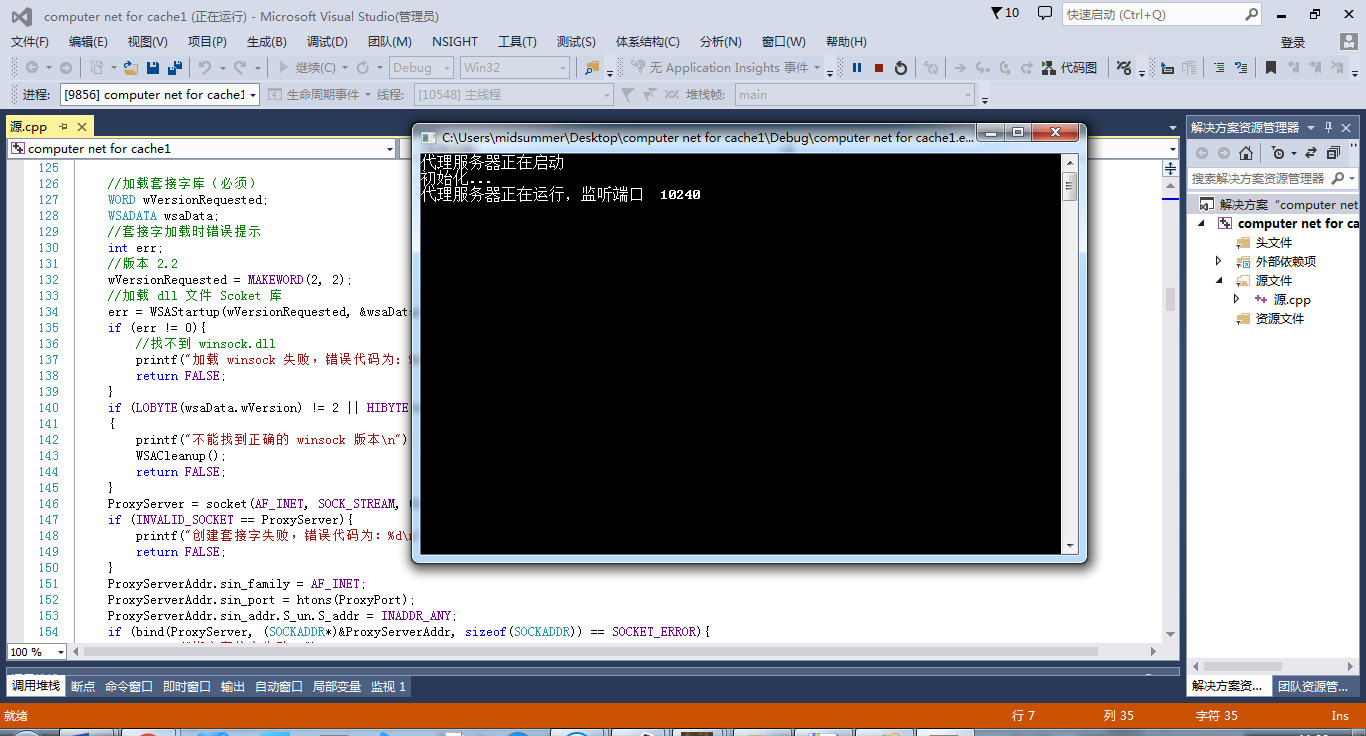
Task: Click the 源.cpp C++ file icon
Action: click(1261, 299)
